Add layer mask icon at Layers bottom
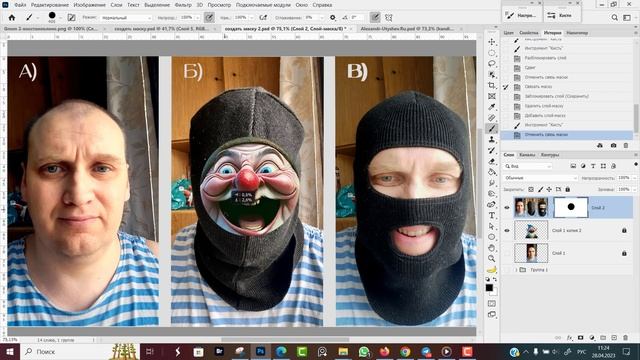Viewport: 640px width, 360px height. point(580,338)
